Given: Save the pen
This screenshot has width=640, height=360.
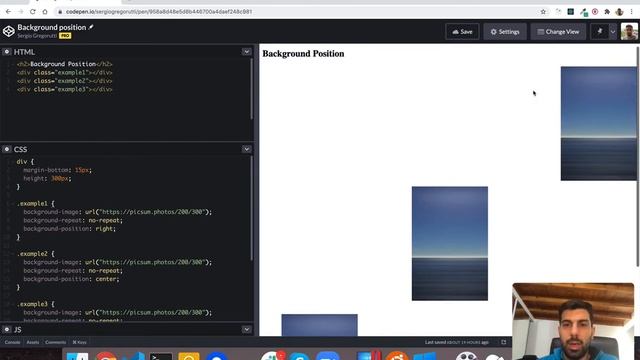Looking at the screenshot, I should point(462,31).
